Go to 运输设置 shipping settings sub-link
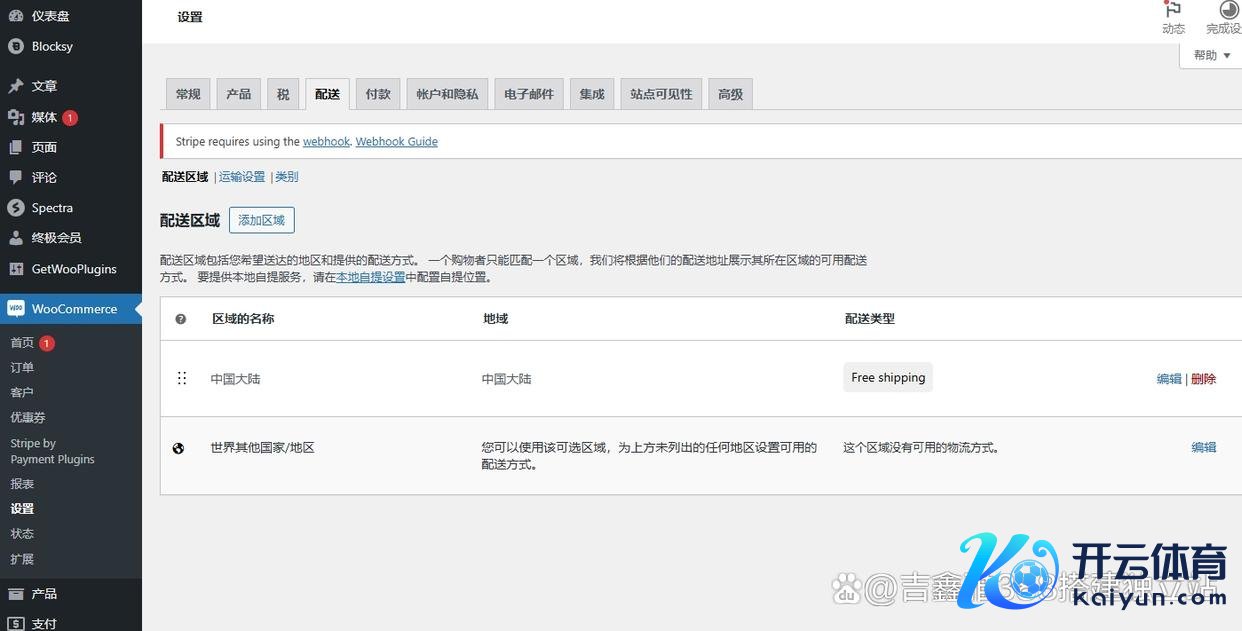The image size is (1242, 631). click(x=242, y=177)
